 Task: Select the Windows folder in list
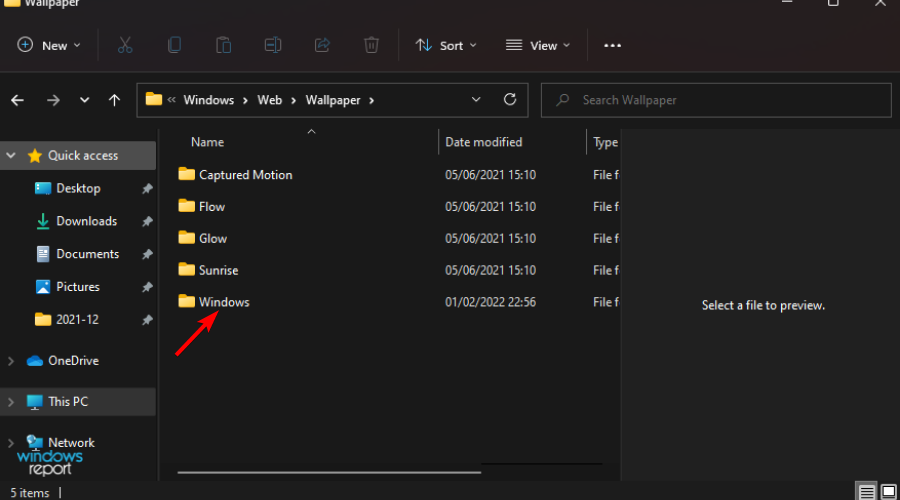(224, 302)
